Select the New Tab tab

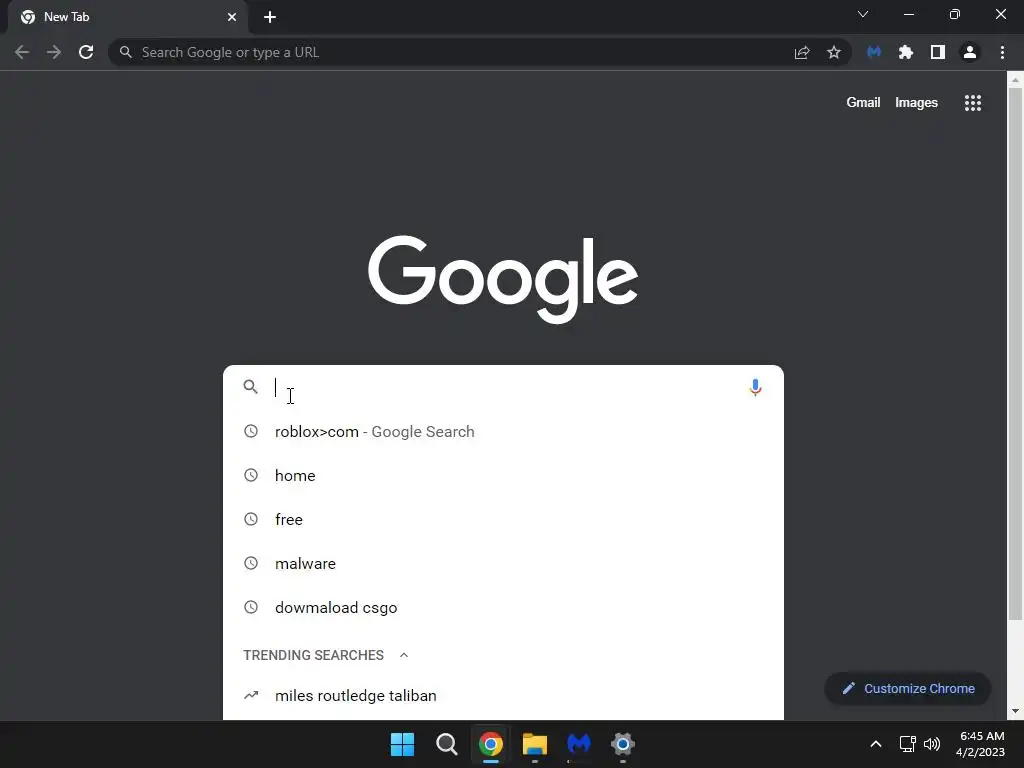coord(128,17)
